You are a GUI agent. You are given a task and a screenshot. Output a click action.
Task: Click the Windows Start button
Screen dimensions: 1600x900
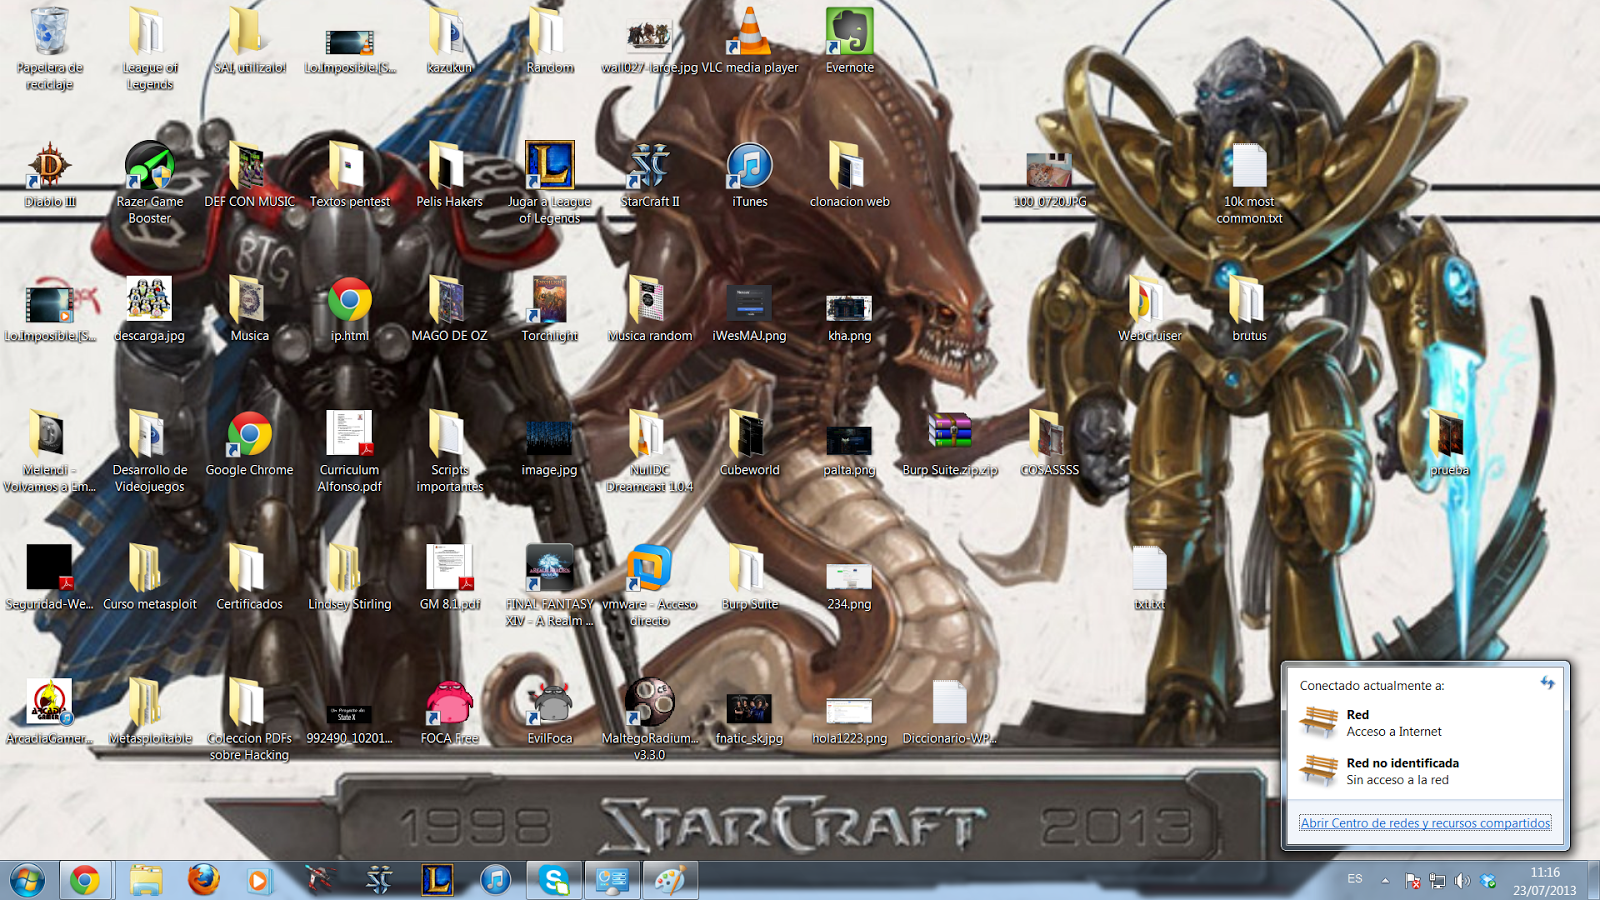(x=27, y=880)
